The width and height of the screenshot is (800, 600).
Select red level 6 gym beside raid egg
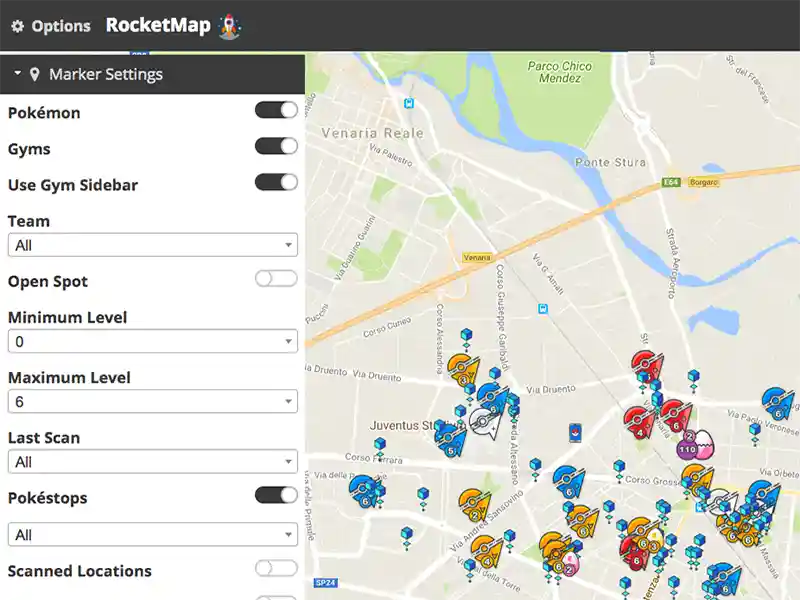tap(675, 415)
